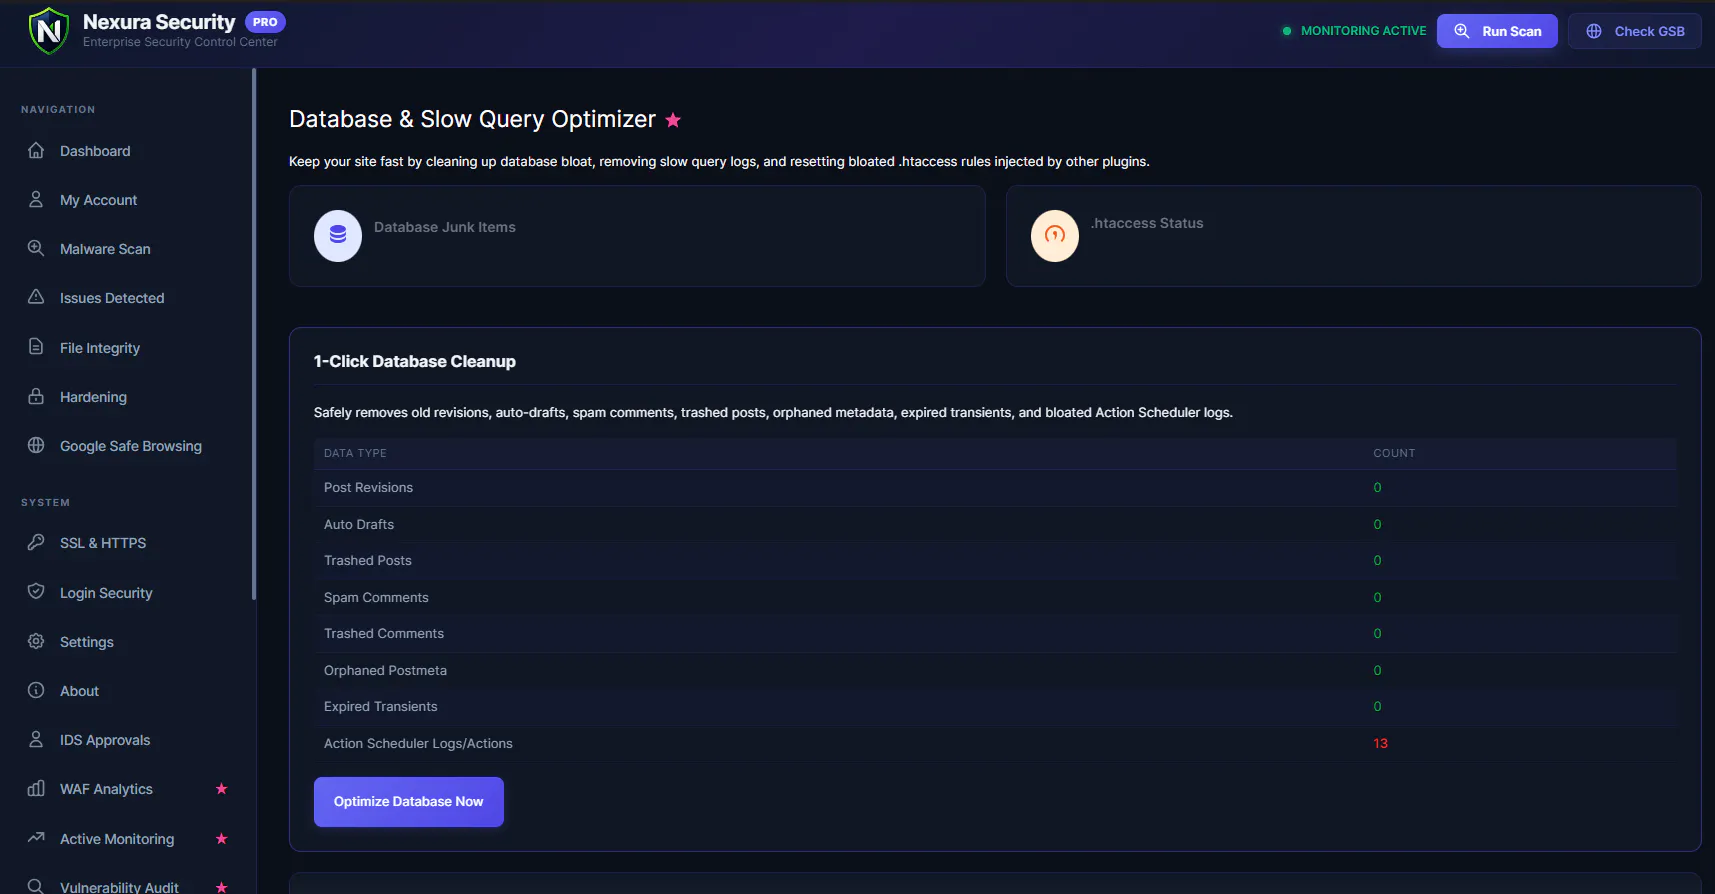Click the Malware Scan magnifier icon
This screenshot has width=1715, height=894.
(36, 248)
